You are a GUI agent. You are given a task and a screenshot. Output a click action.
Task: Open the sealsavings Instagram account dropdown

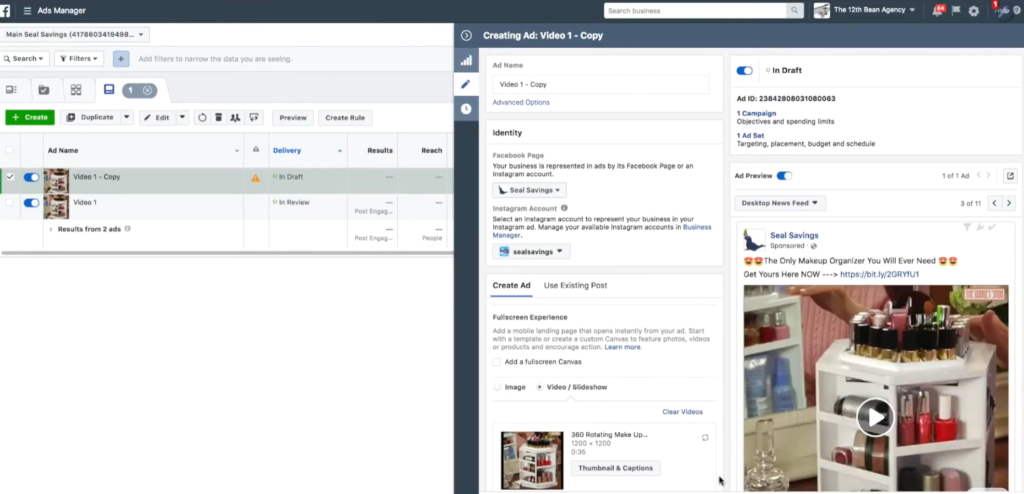[x=531, y=252]
